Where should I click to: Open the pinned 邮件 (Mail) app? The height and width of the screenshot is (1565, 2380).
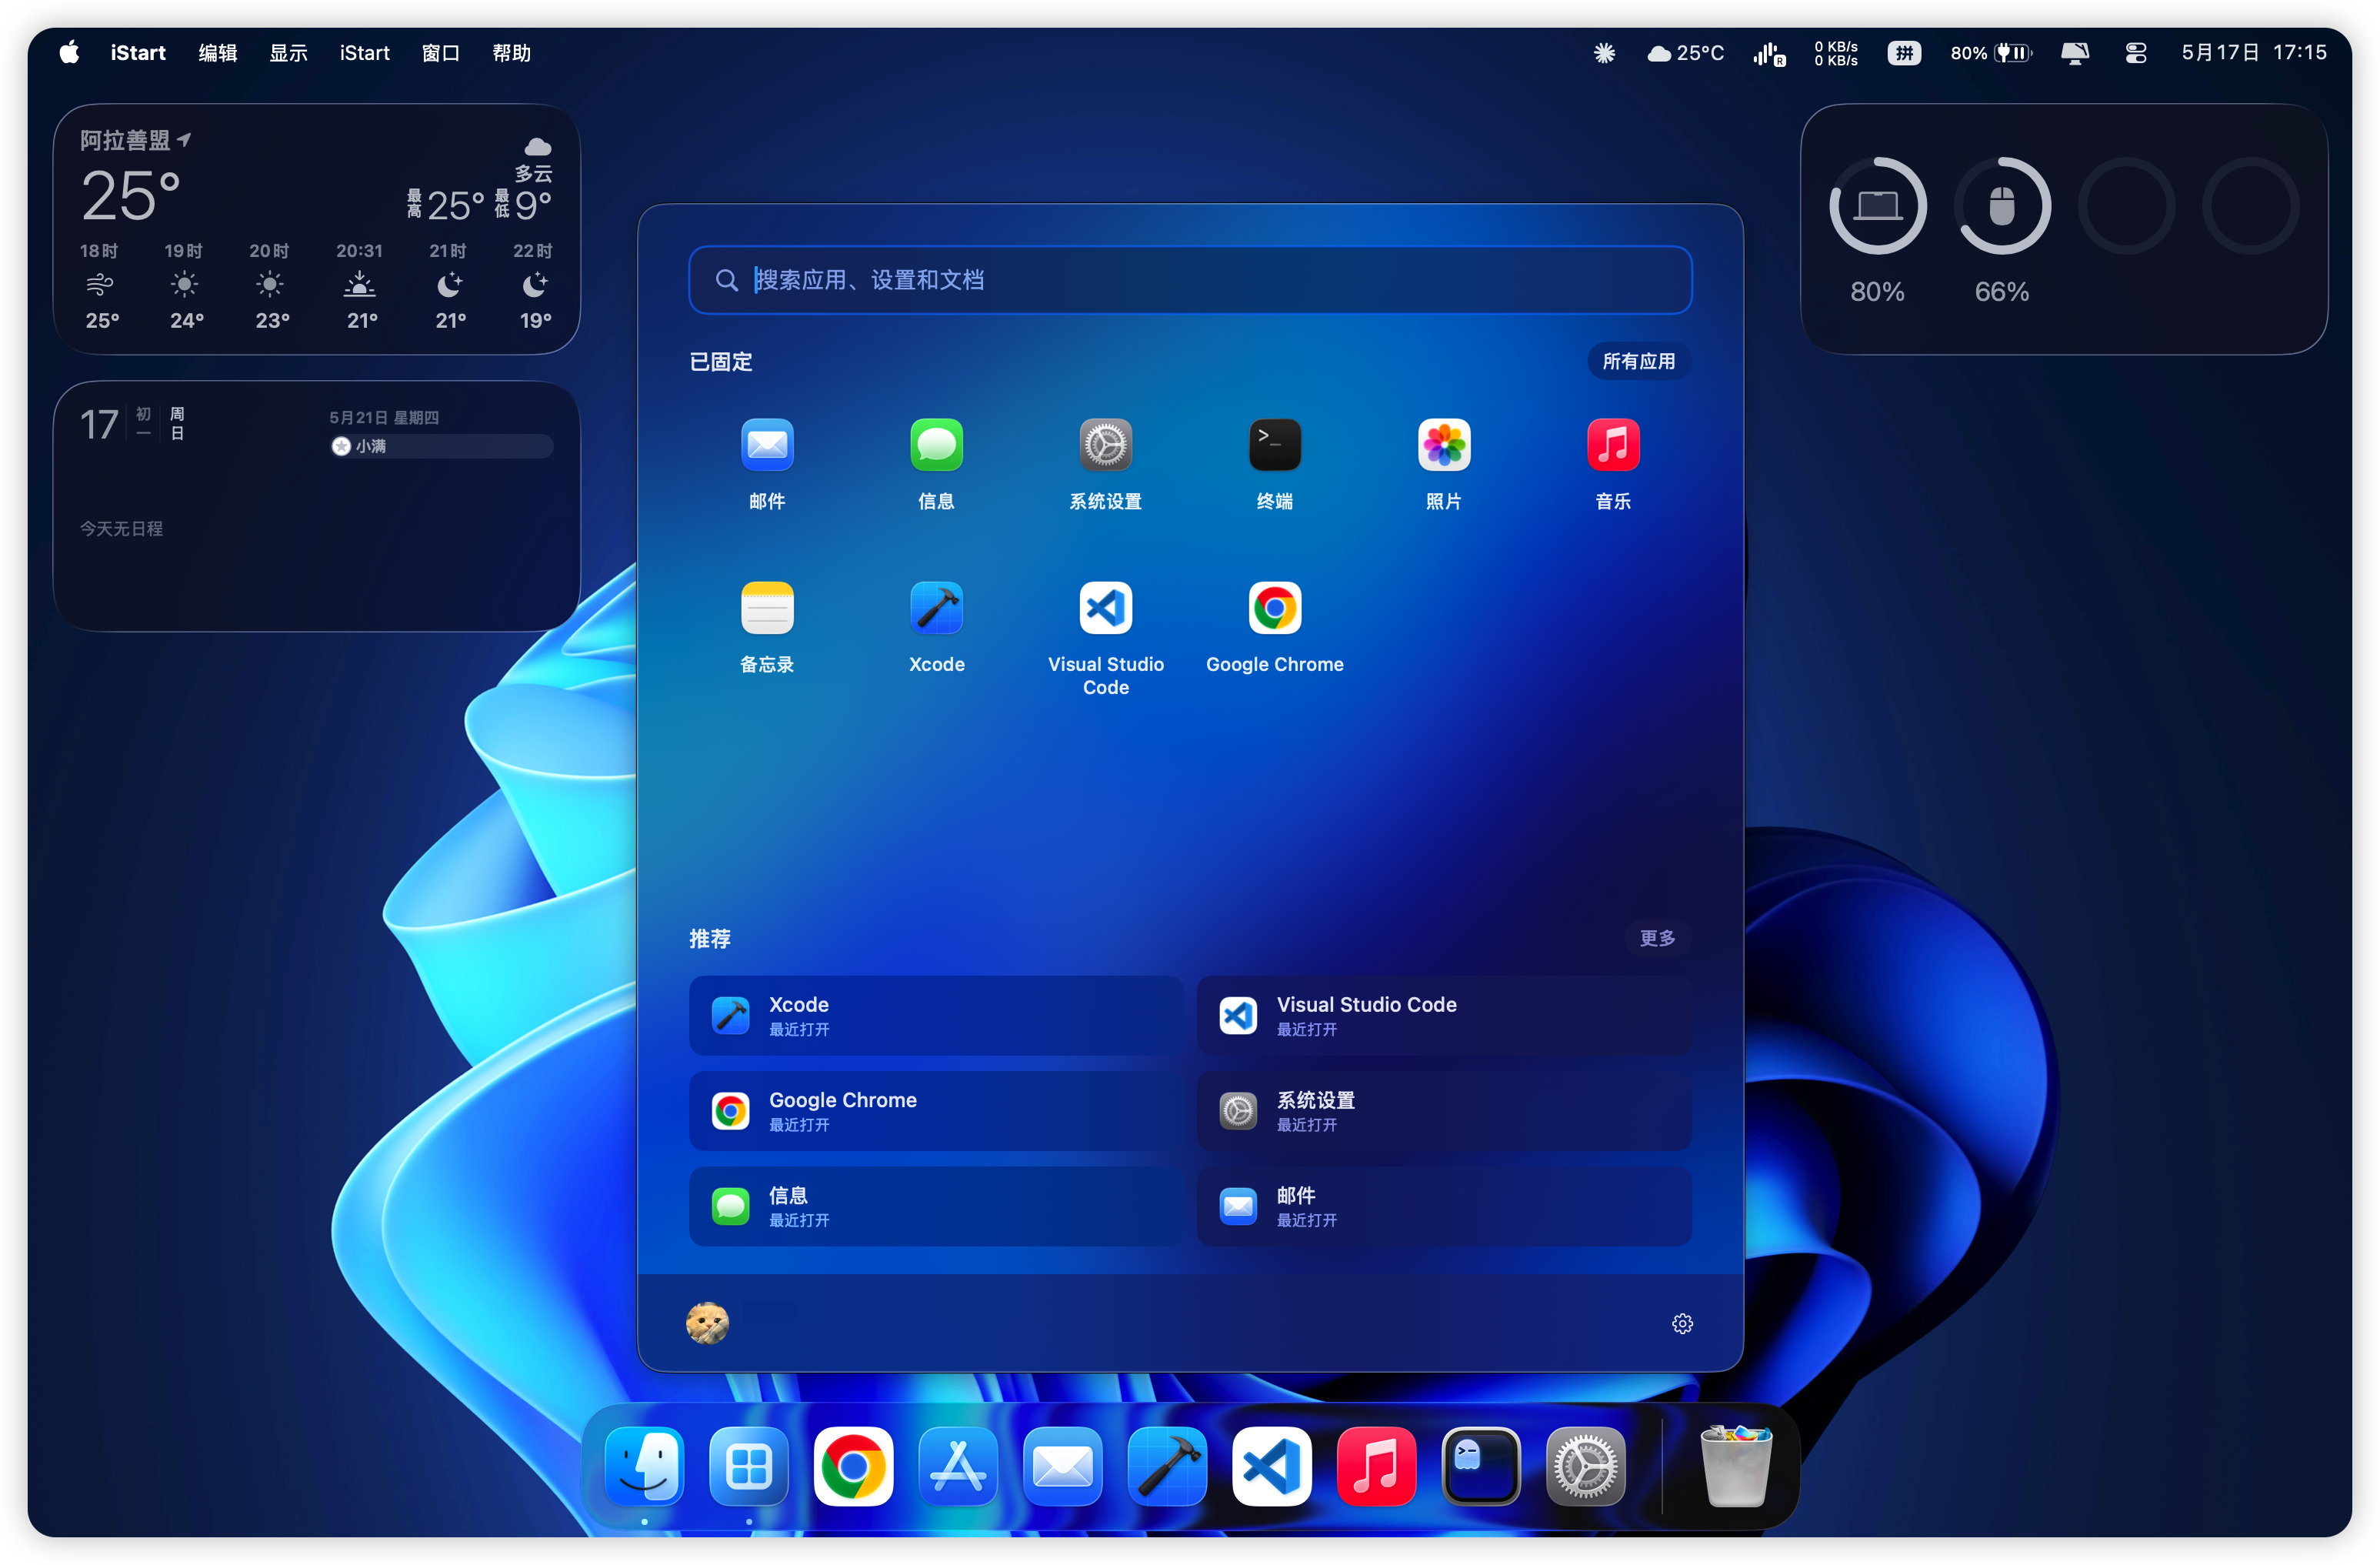pyautogui.click(x=767, y=445)
